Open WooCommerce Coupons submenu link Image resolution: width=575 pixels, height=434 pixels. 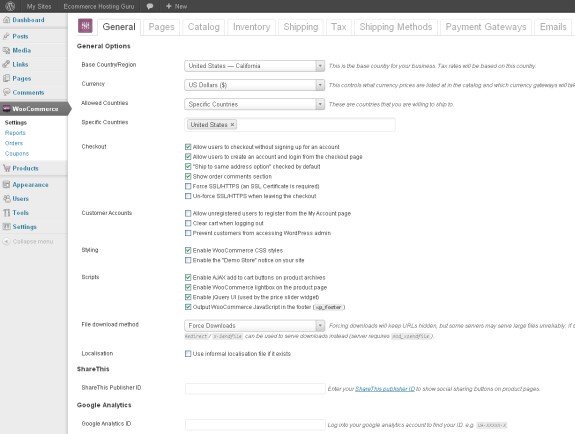[x=17, y=153]
